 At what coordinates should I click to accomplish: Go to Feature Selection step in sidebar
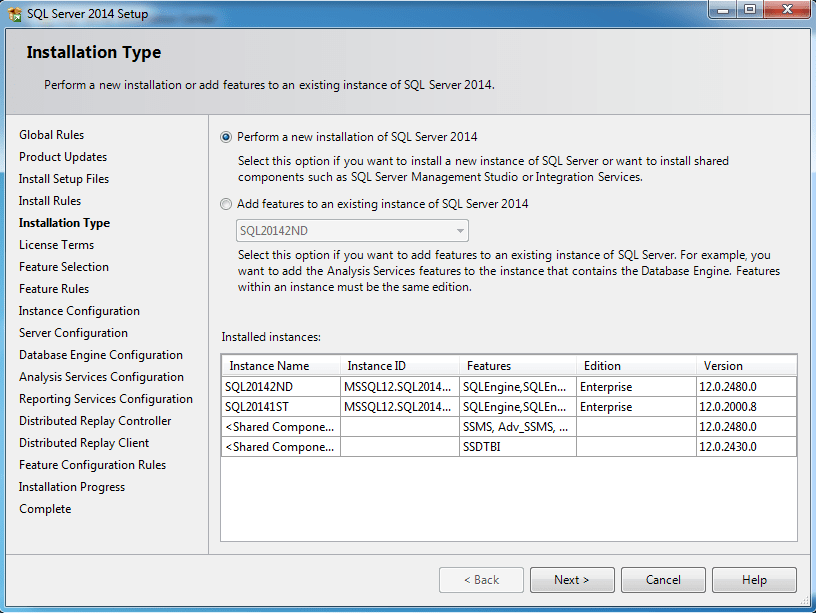coord(64,267)
